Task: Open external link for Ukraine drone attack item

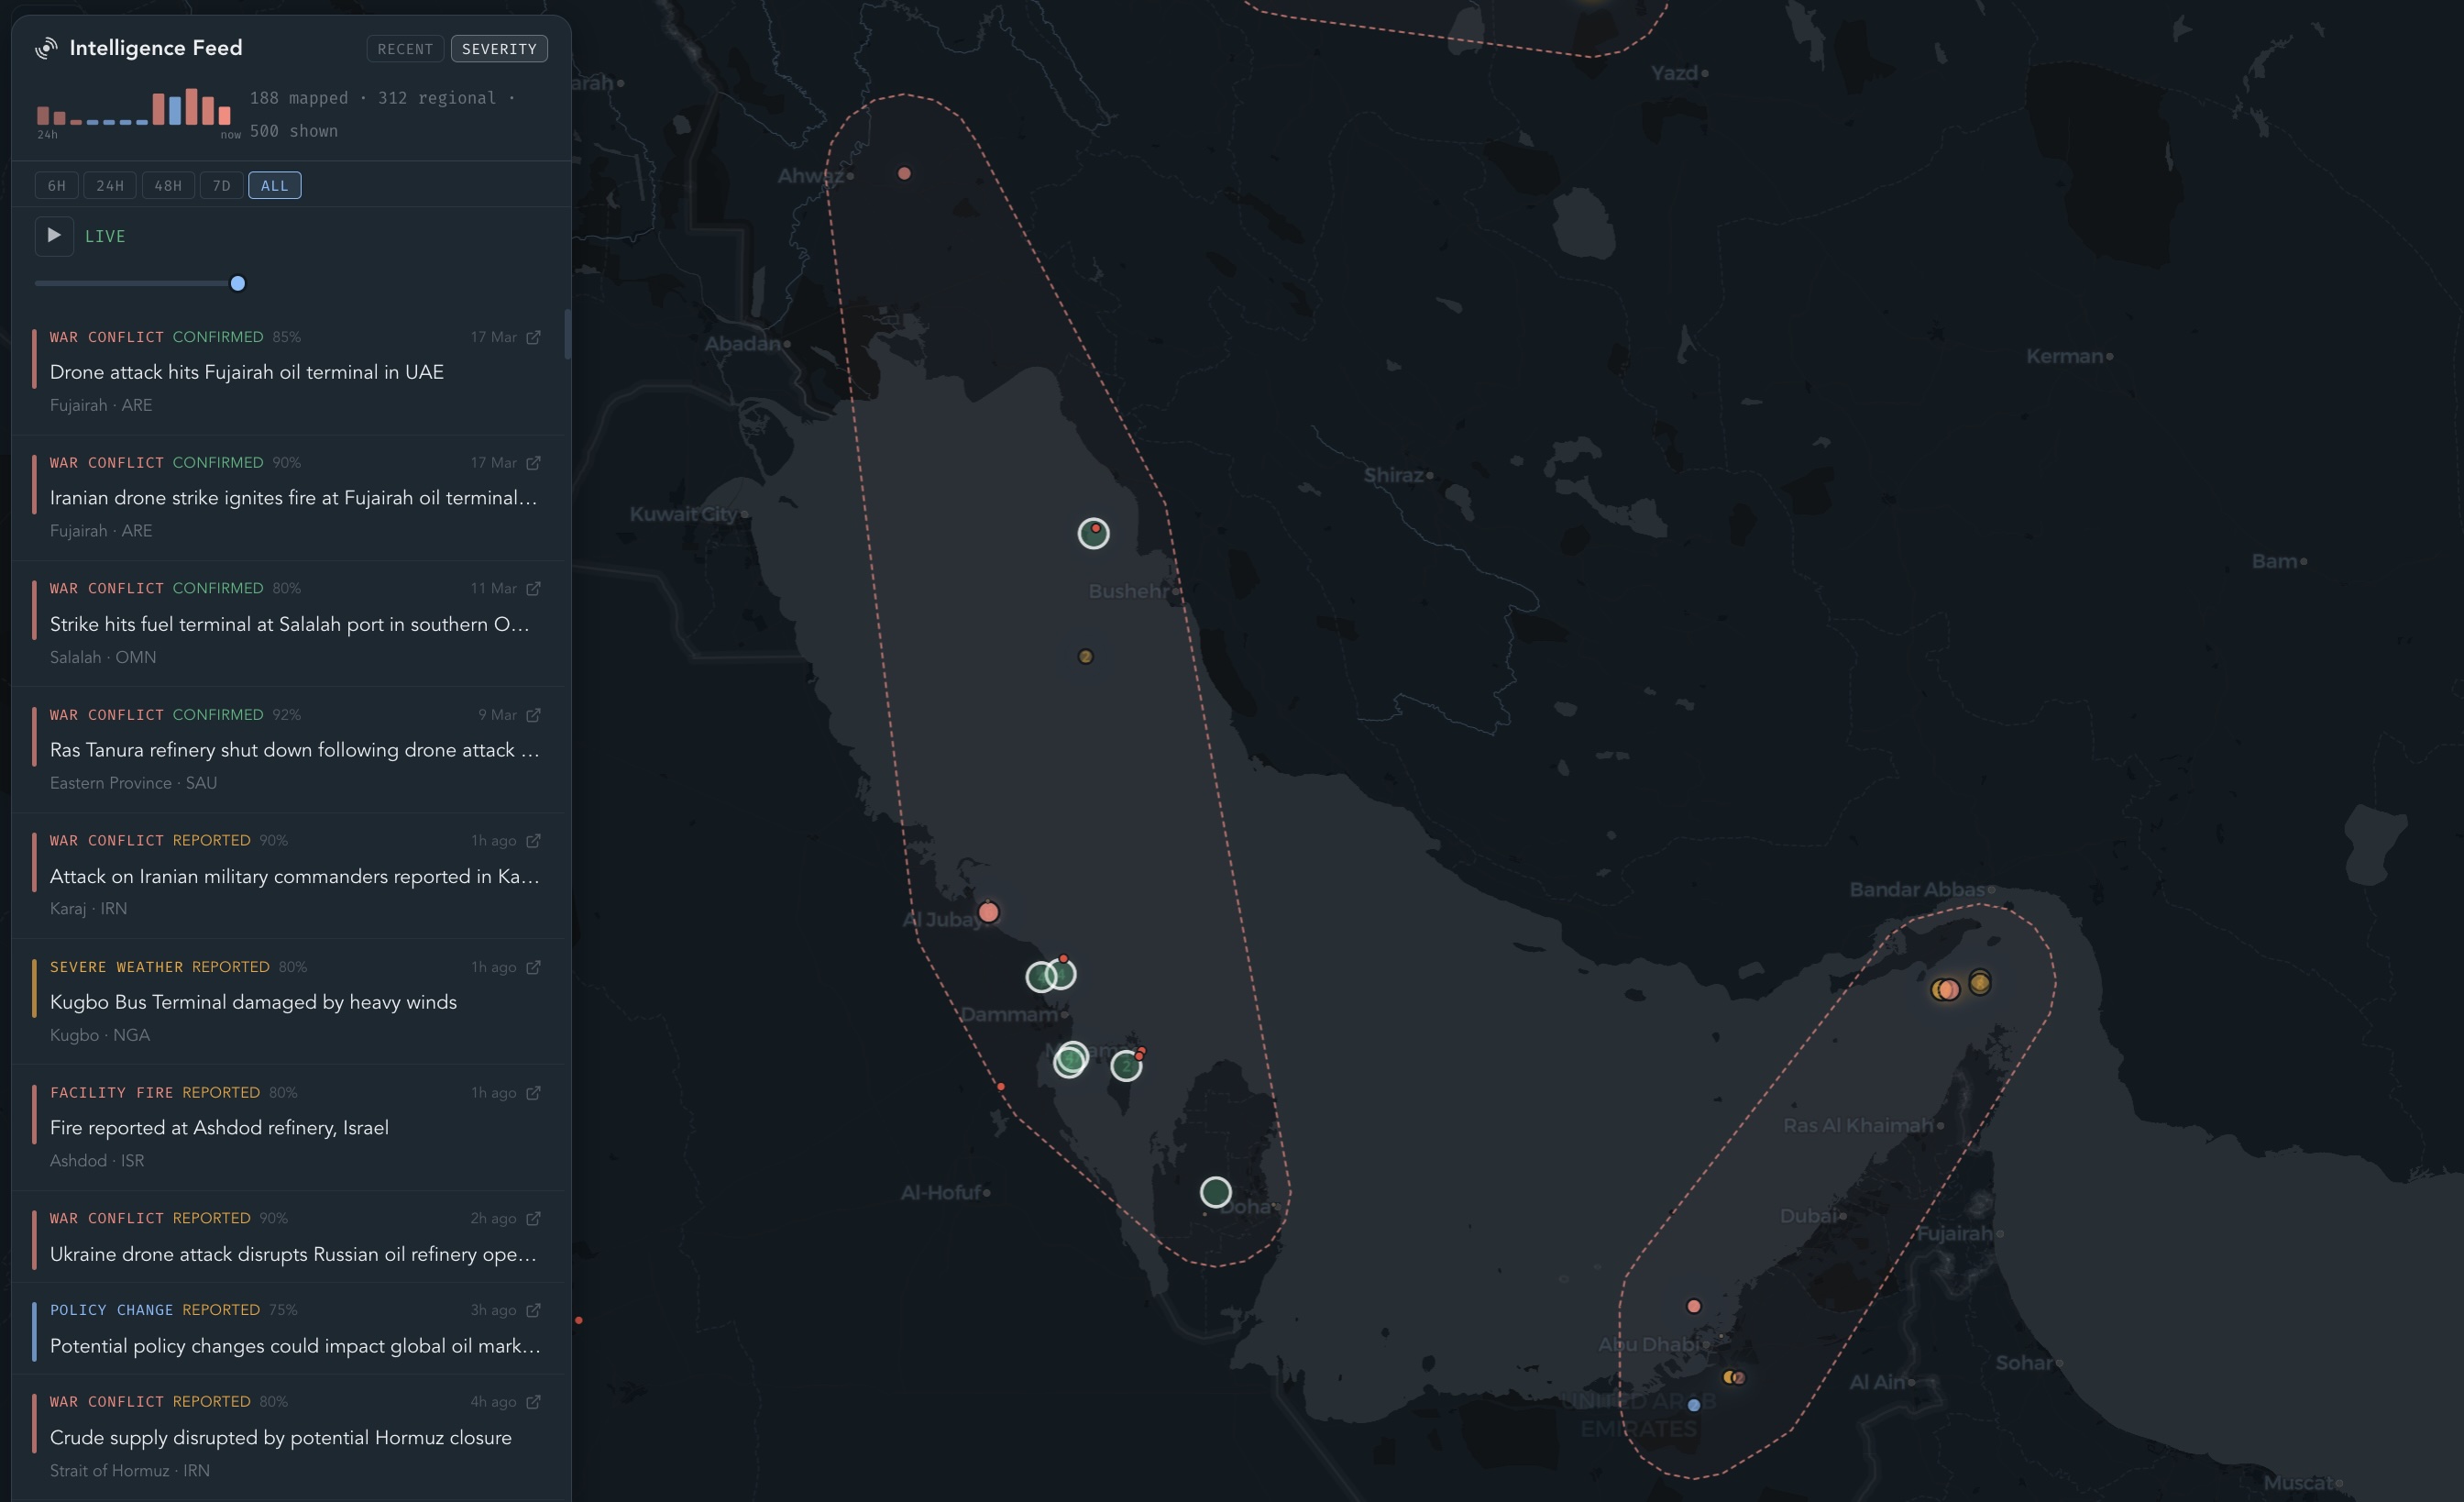Action: pos(533,1219)
